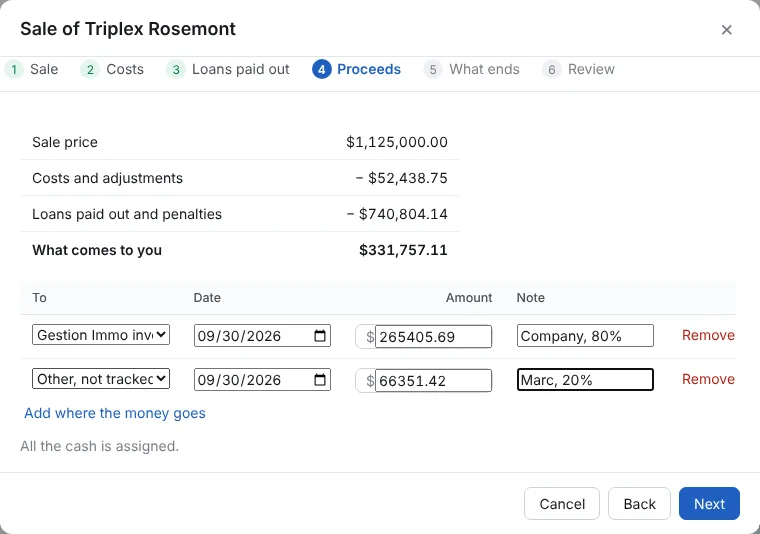The width and height of the screenshot is (760, 534).
Task: Select the loans amount $740,804.14
Action: (x=403, y=214)
